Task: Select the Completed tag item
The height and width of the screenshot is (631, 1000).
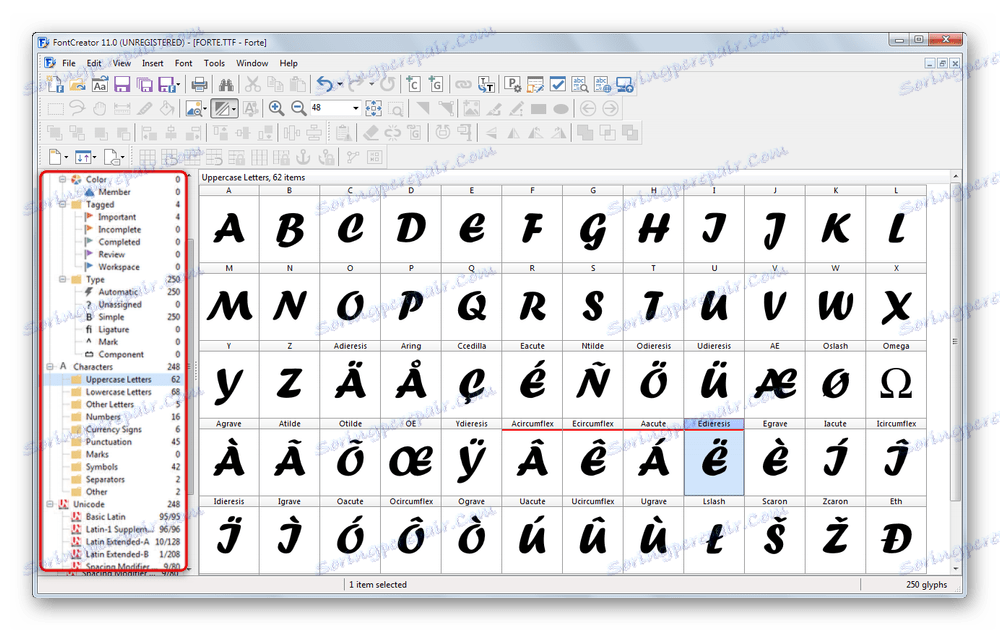Action: [119, 242]
